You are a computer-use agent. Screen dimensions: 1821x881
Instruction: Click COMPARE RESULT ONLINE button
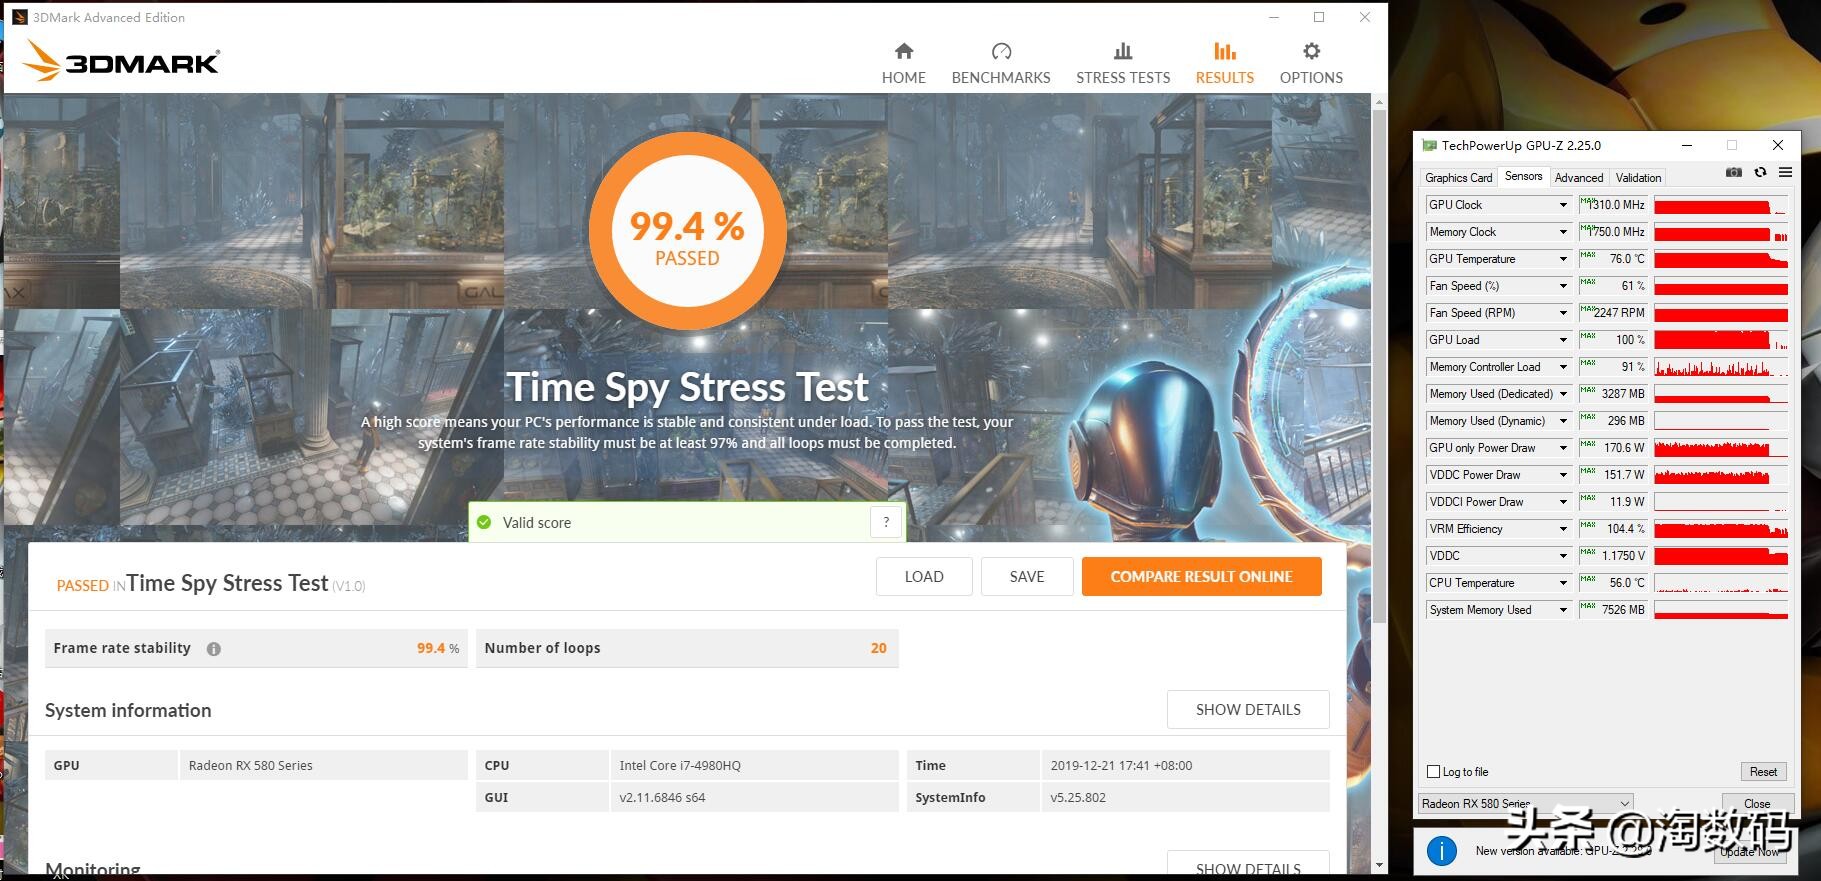click(x=1202, y=577)
